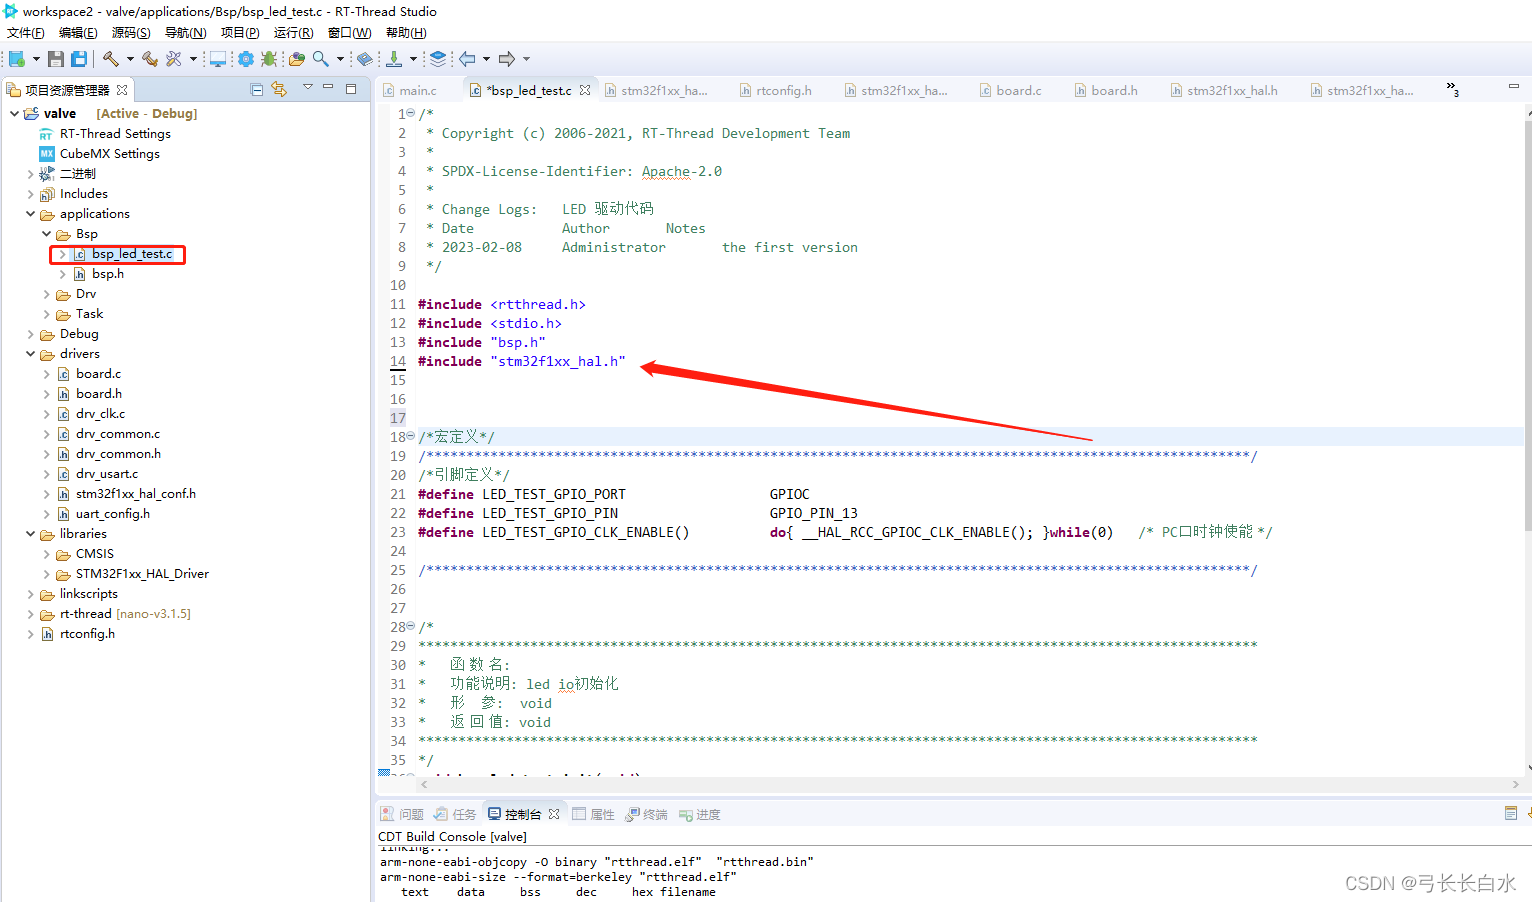Click the green Download arrow icon
The image size is (1532, 902).
[x=394, y=59]
